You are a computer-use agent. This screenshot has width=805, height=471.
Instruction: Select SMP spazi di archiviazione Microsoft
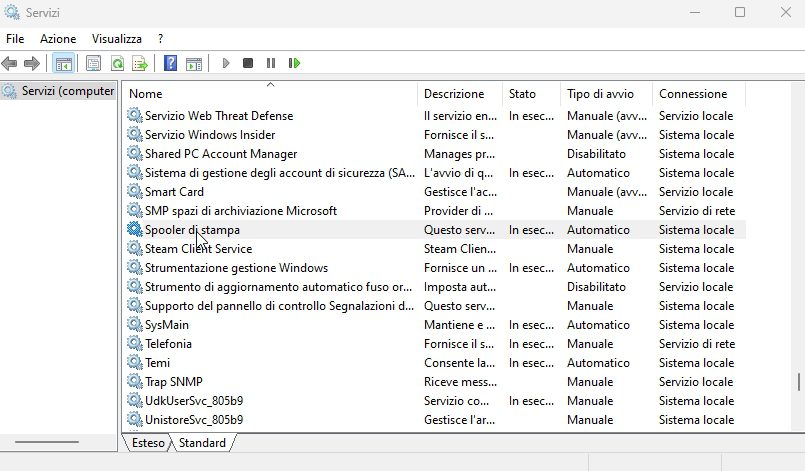pyautogui.click(x=241, y=211)
